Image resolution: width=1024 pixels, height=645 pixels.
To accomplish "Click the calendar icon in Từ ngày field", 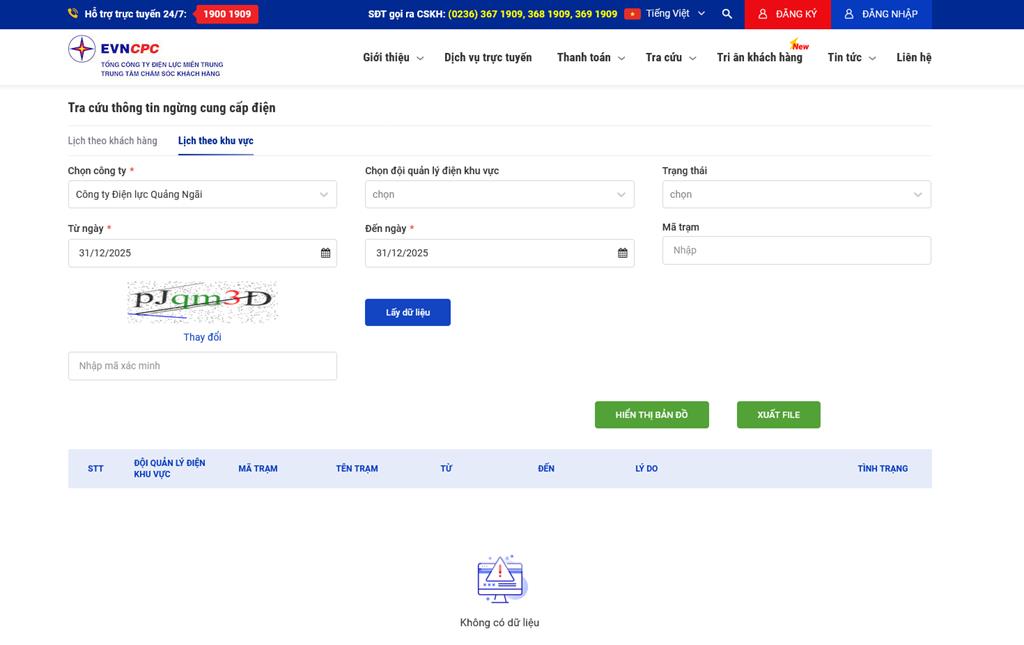I will pos(325,253).
